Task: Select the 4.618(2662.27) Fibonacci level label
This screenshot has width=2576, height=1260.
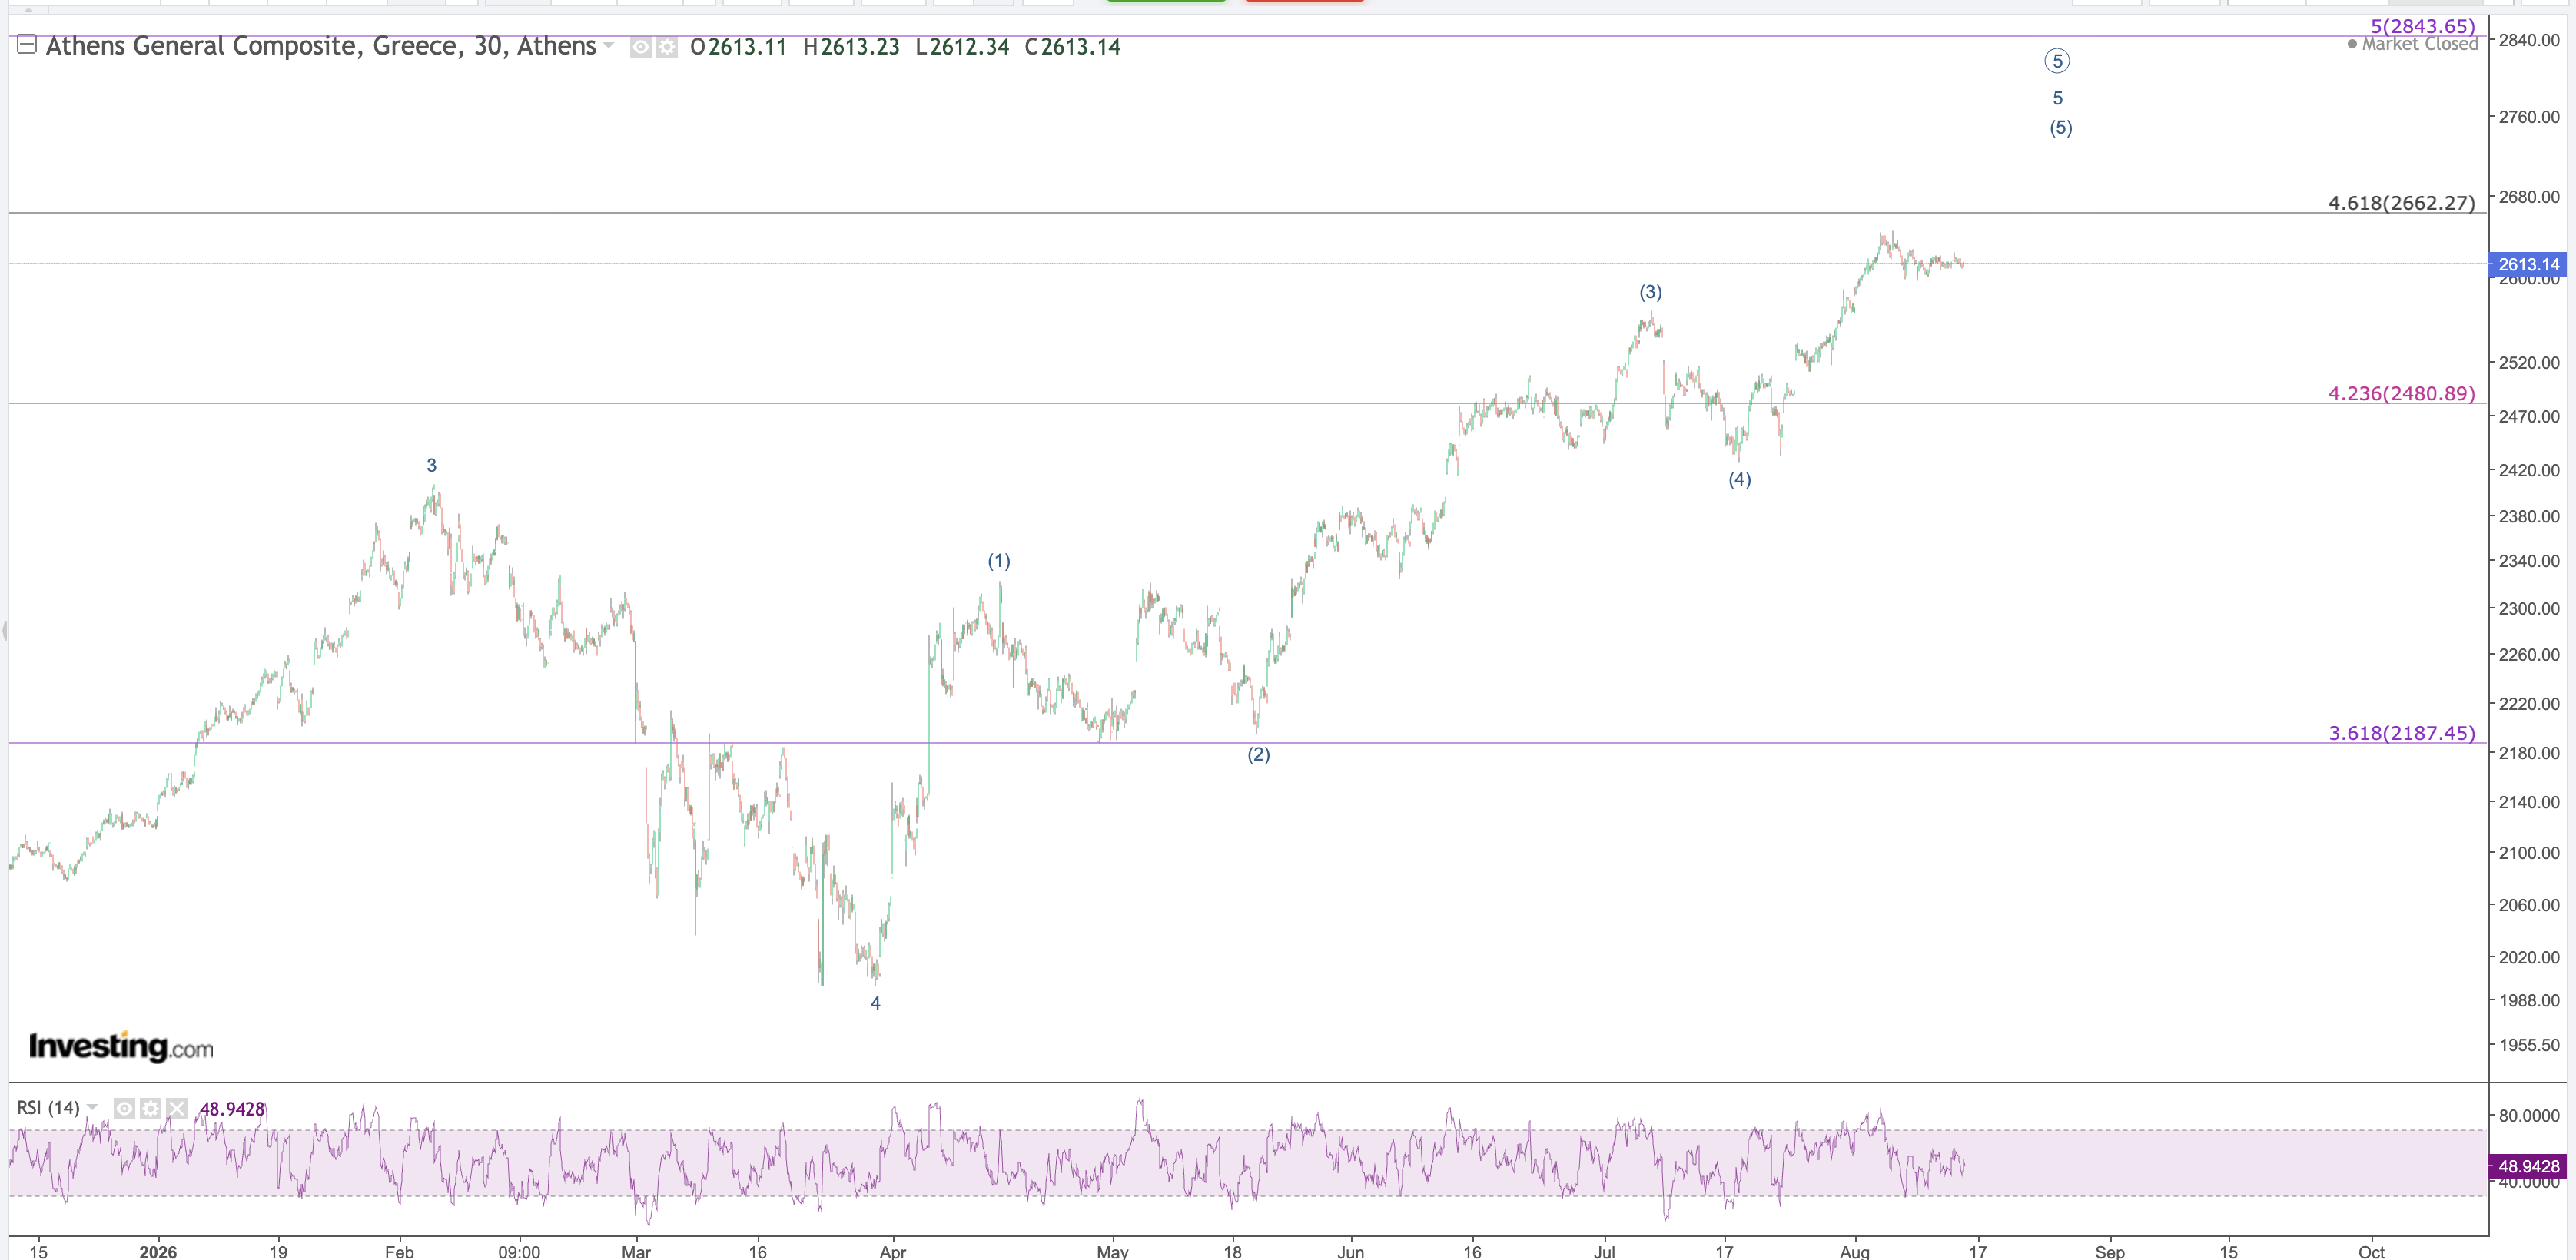Action: coord(2401,203)
